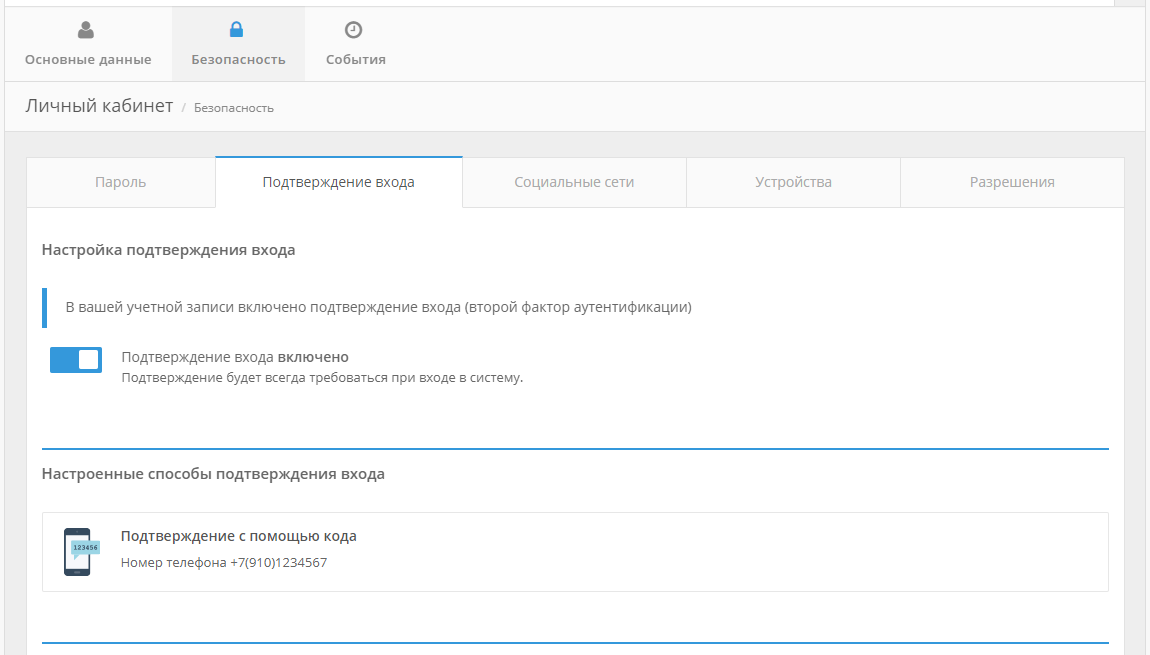This screenshot has width=1150, height=655.
Task: Click the person icon above Основные данные
Action: coord(86,30)
